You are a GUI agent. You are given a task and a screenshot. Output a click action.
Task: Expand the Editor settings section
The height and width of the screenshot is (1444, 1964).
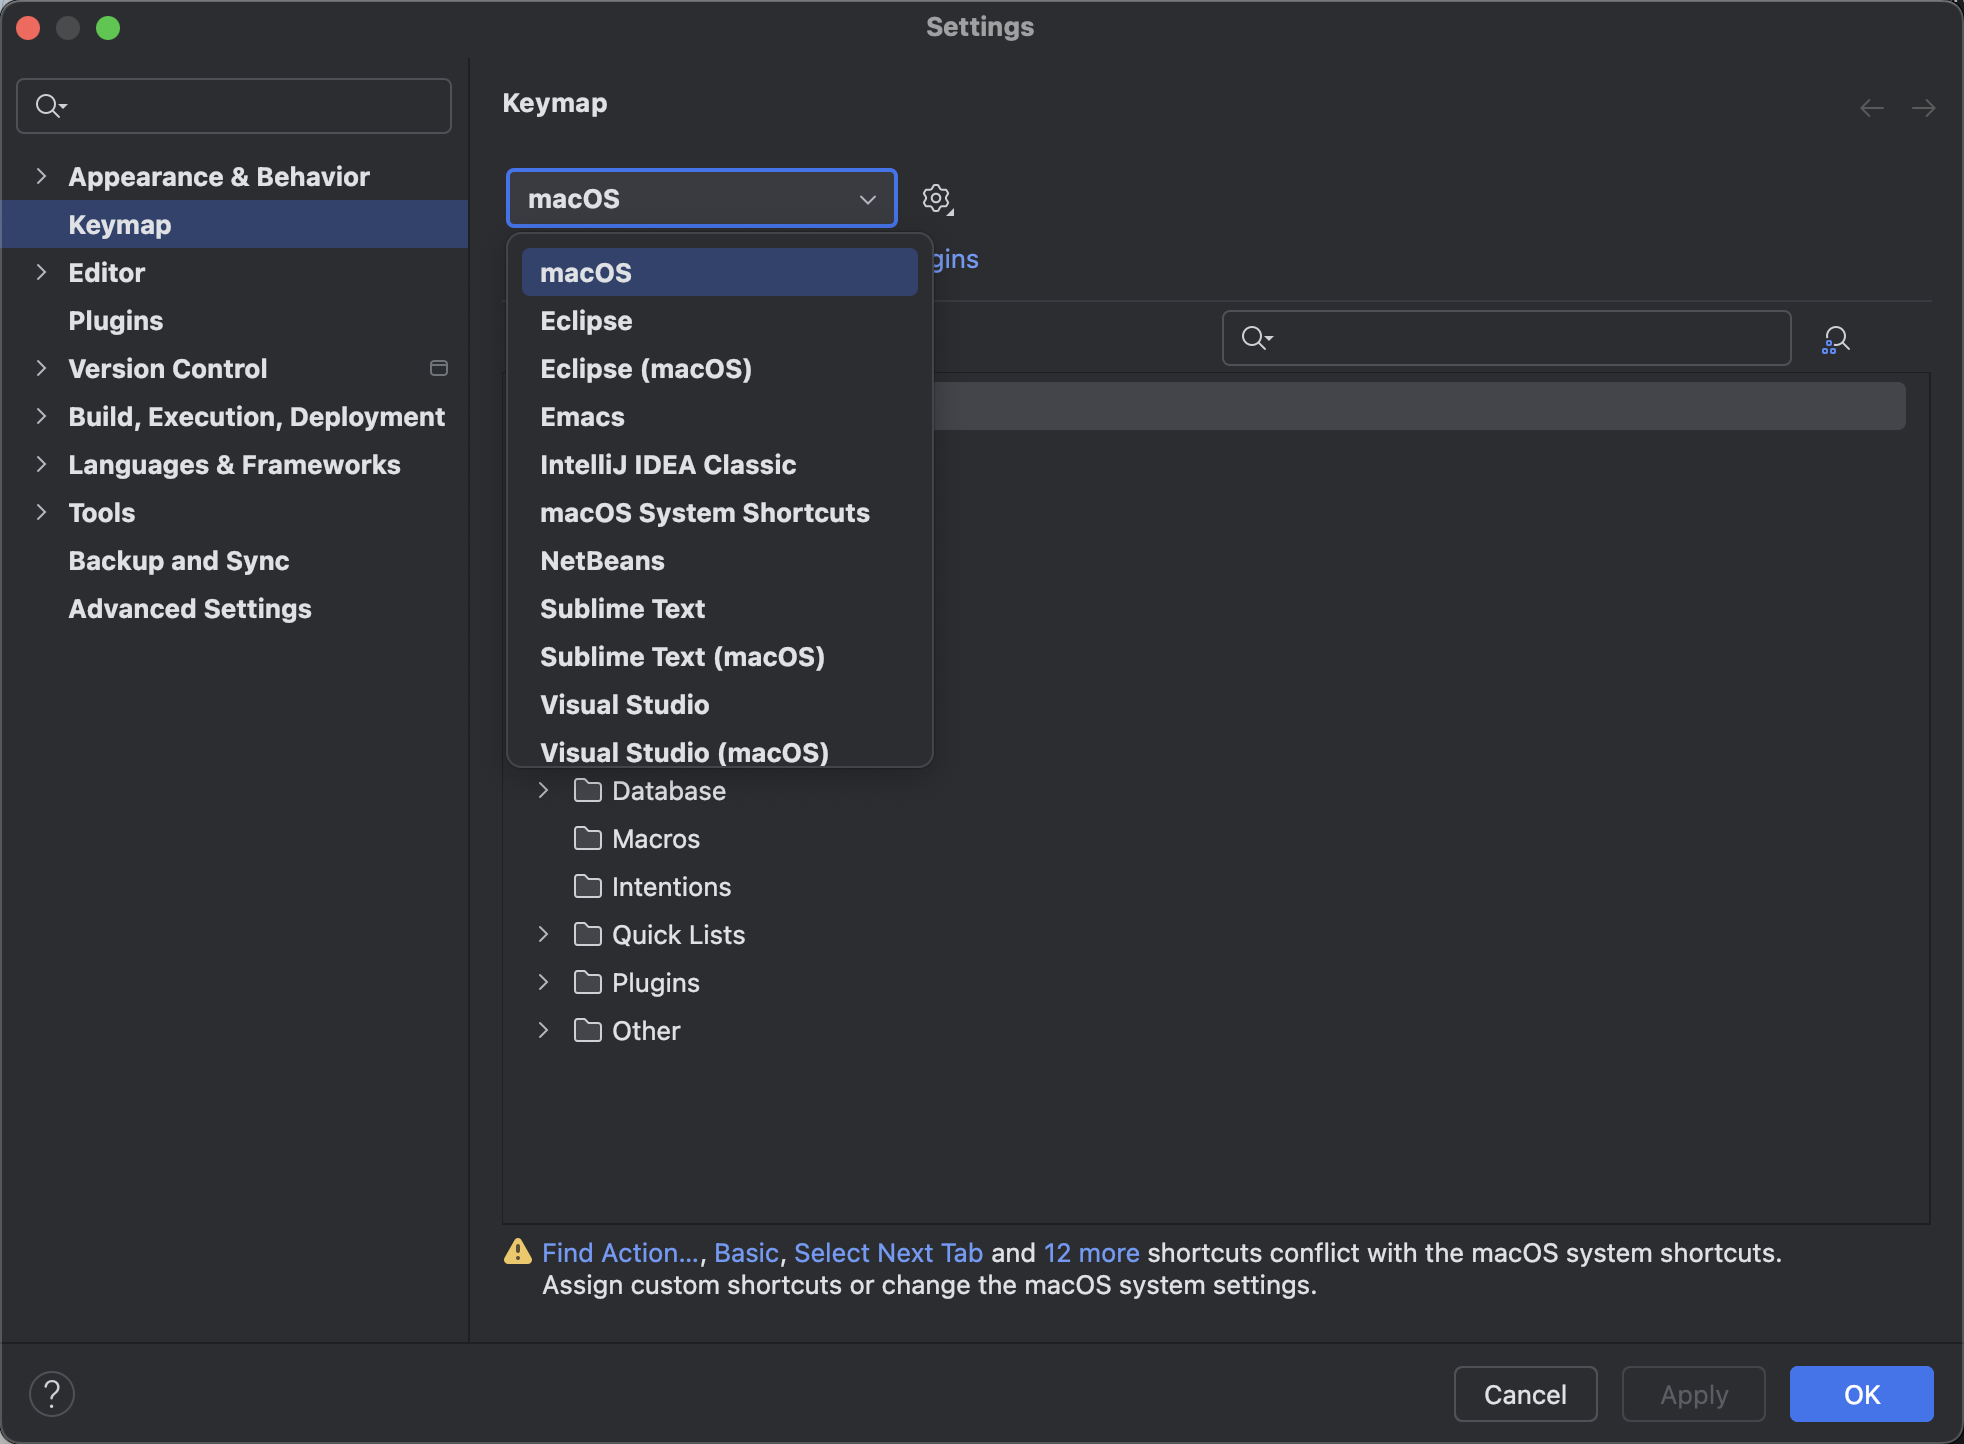[x=41, y=273]
